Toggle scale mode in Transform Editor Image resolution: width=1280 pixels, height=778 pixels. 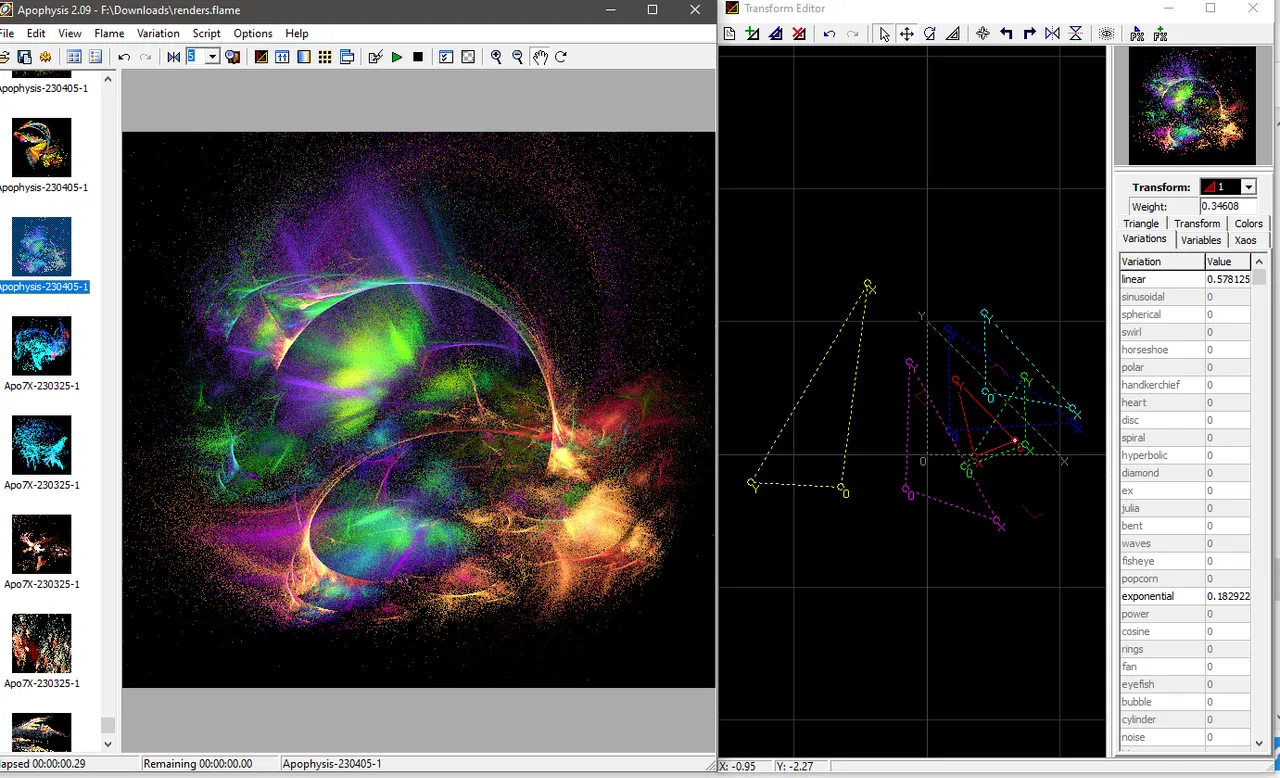coord(953,34)
